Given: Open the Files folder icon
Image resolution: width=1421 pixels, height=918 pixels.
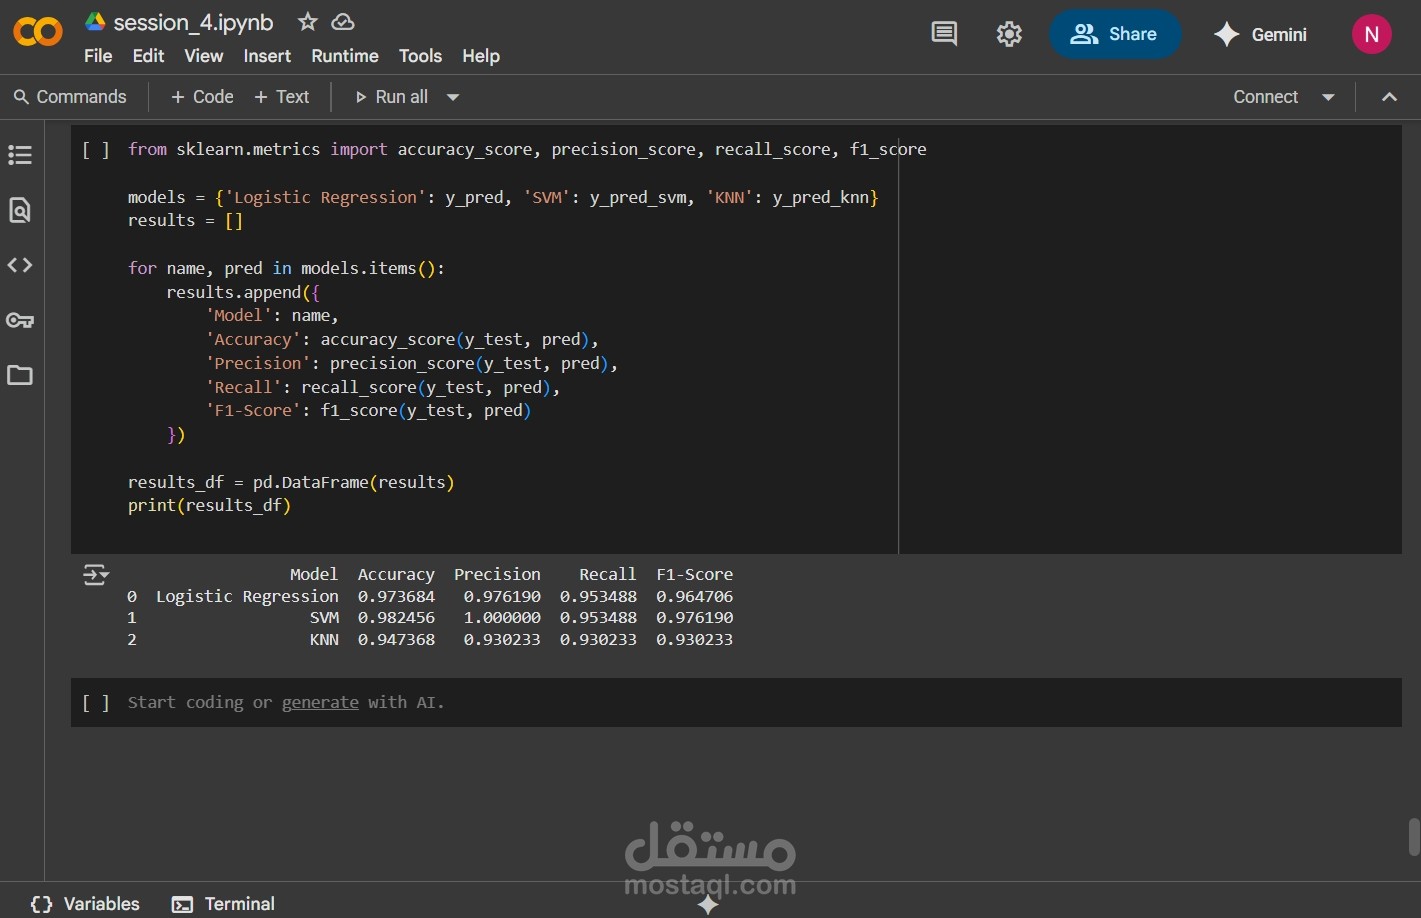Looking at the screenshot, I should [x=20, y=375].
